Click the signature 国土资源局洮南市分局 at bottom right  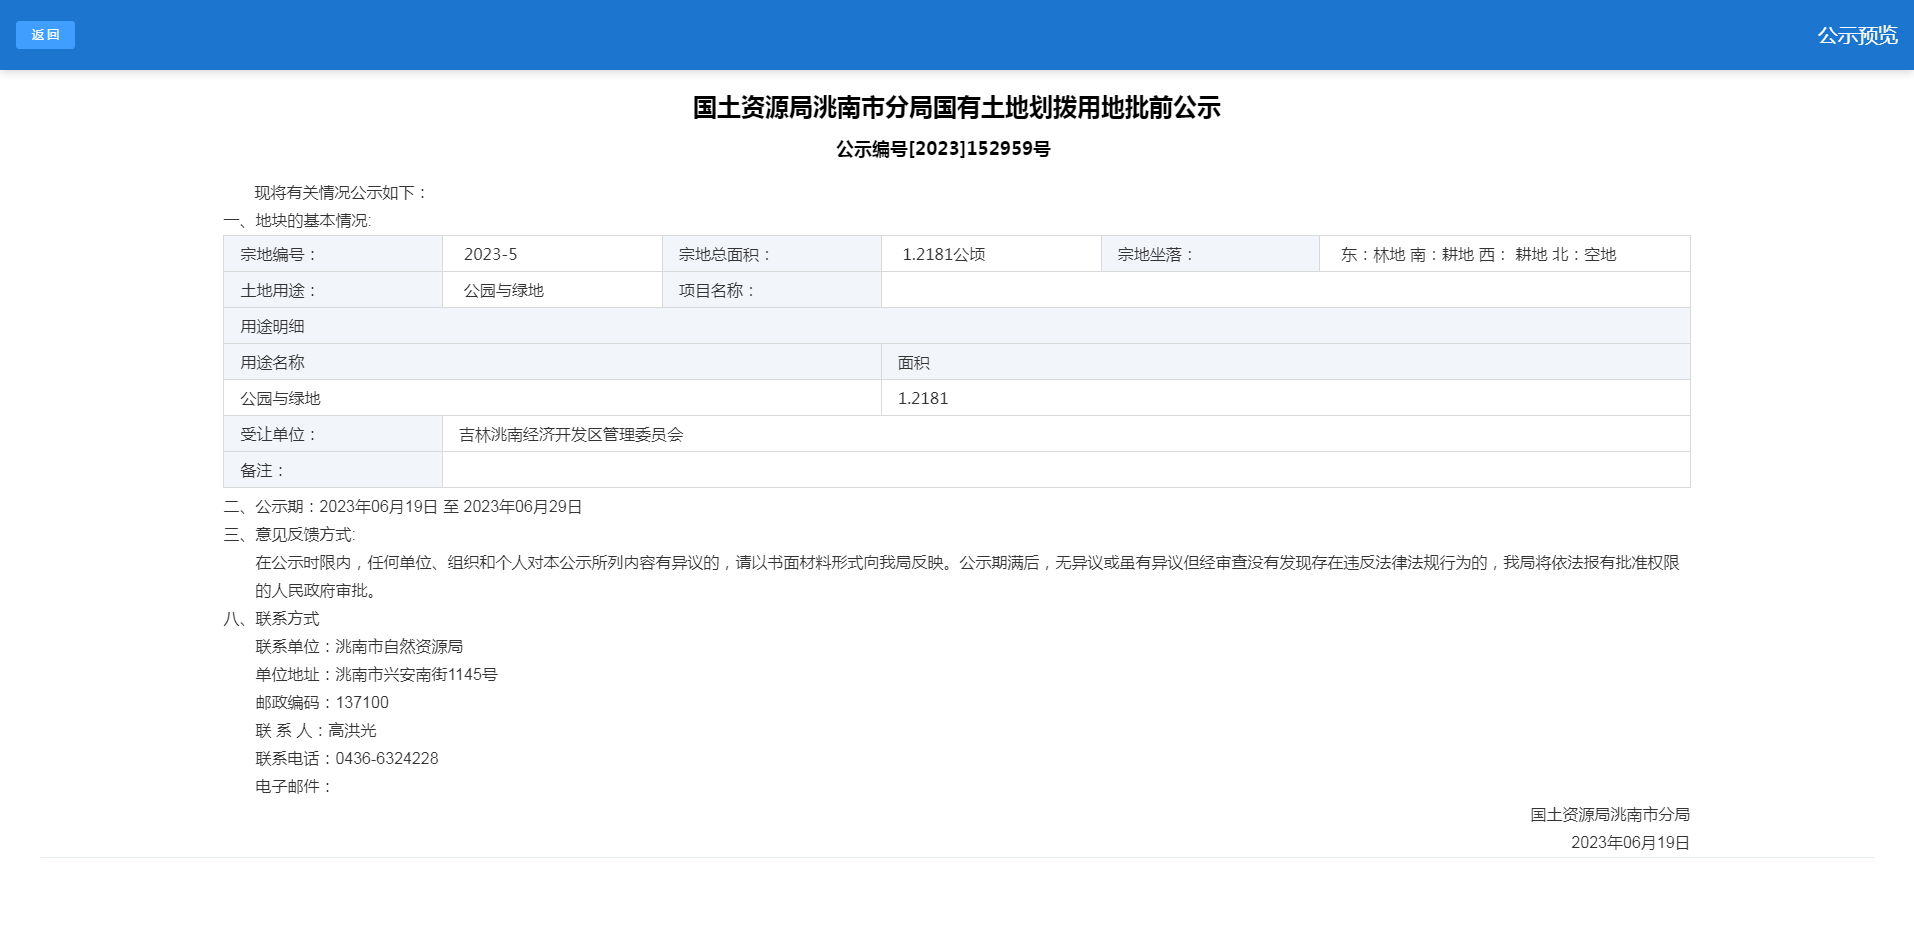[x=1610, y=814]
